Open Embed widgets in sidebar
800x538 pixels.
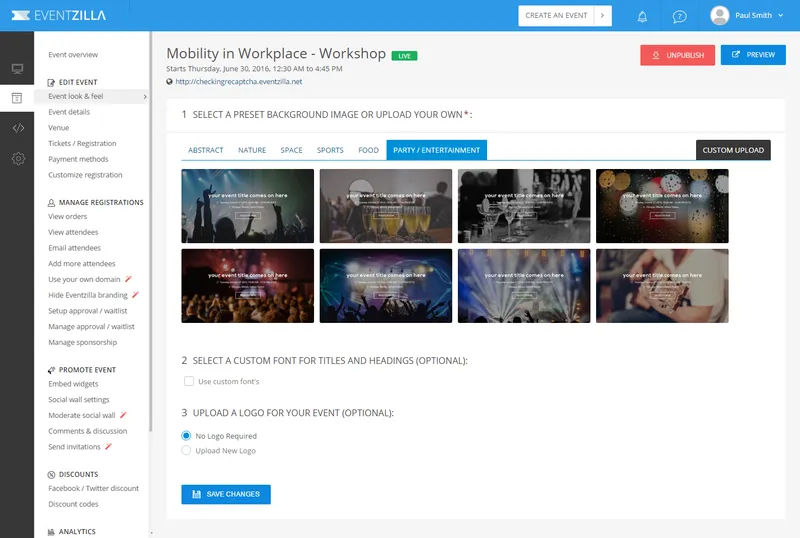click(x=73, y=384)
